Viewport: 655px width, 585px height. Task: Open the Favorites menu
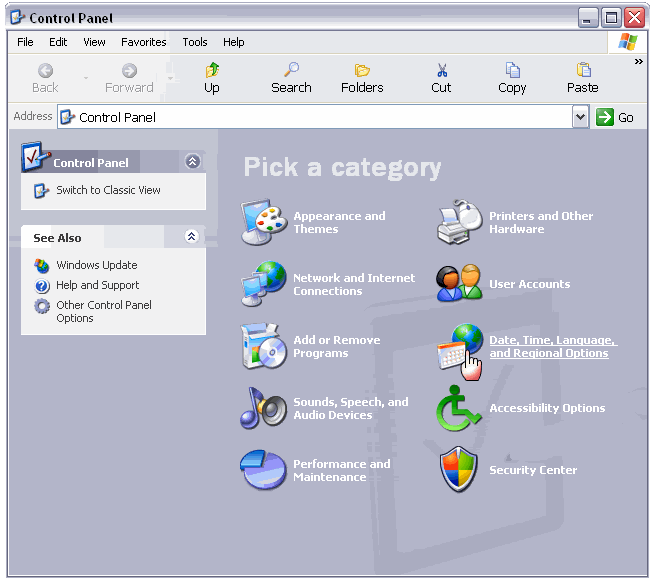click(143, 42)
